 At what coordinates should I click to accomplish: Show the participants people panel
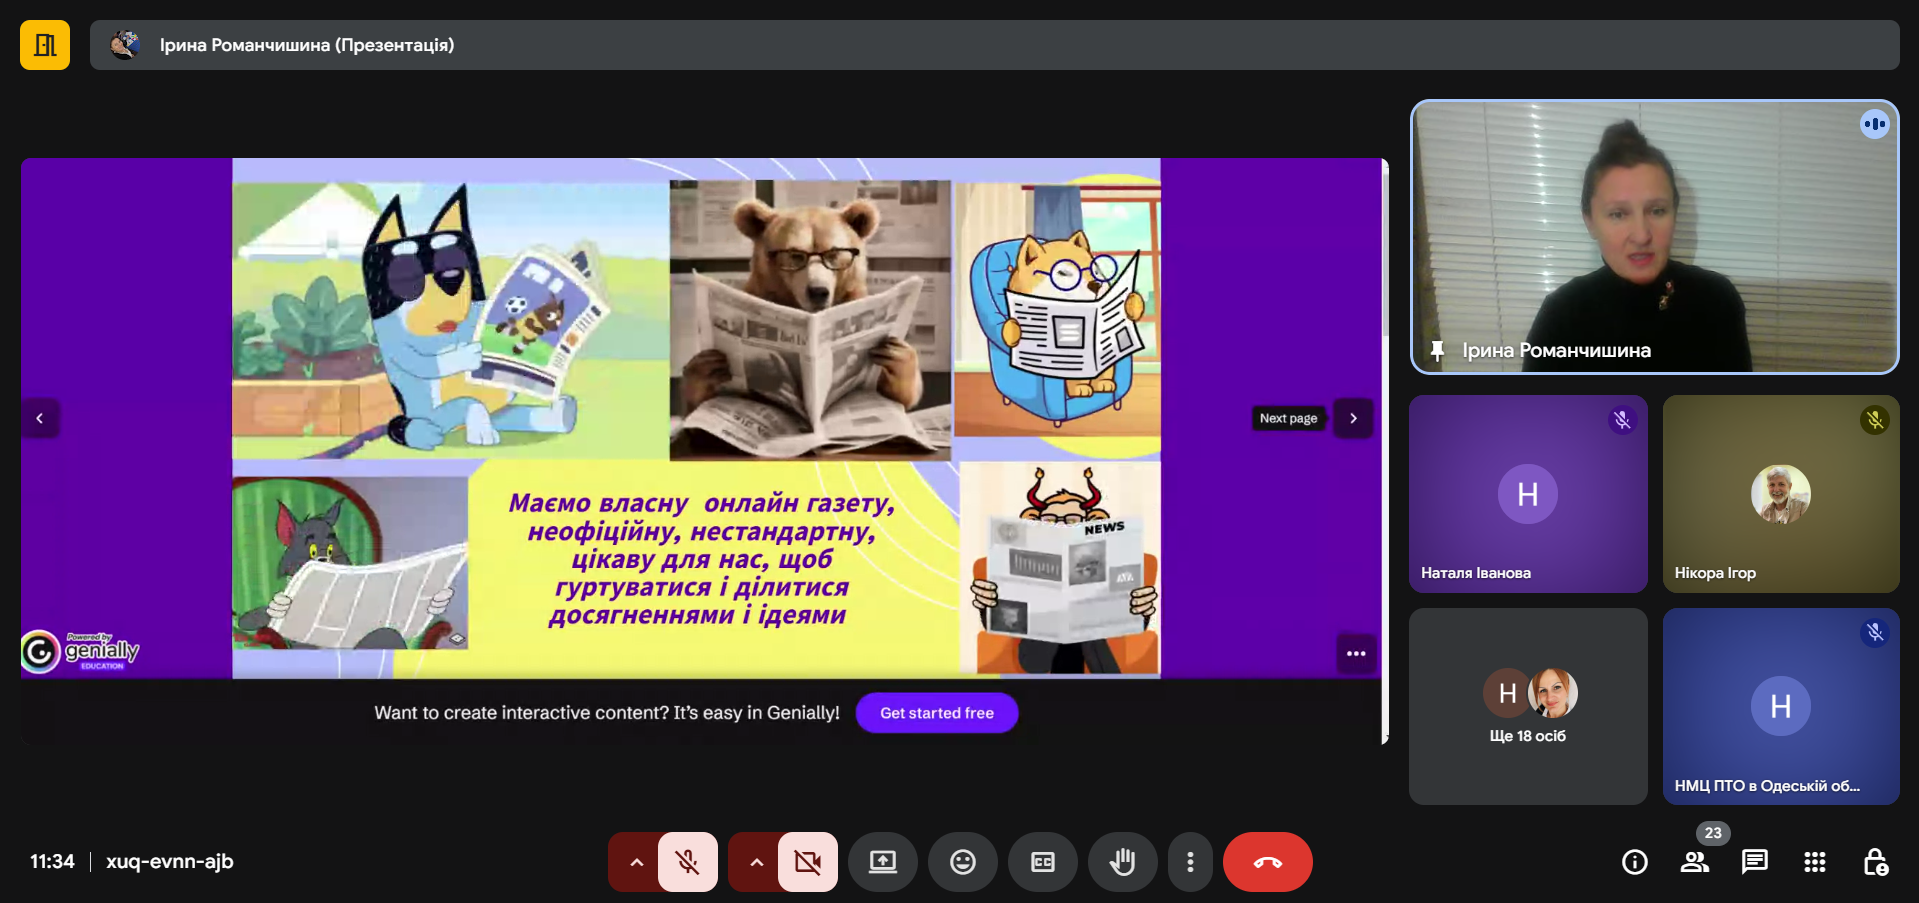click(x=1694, y=862)
